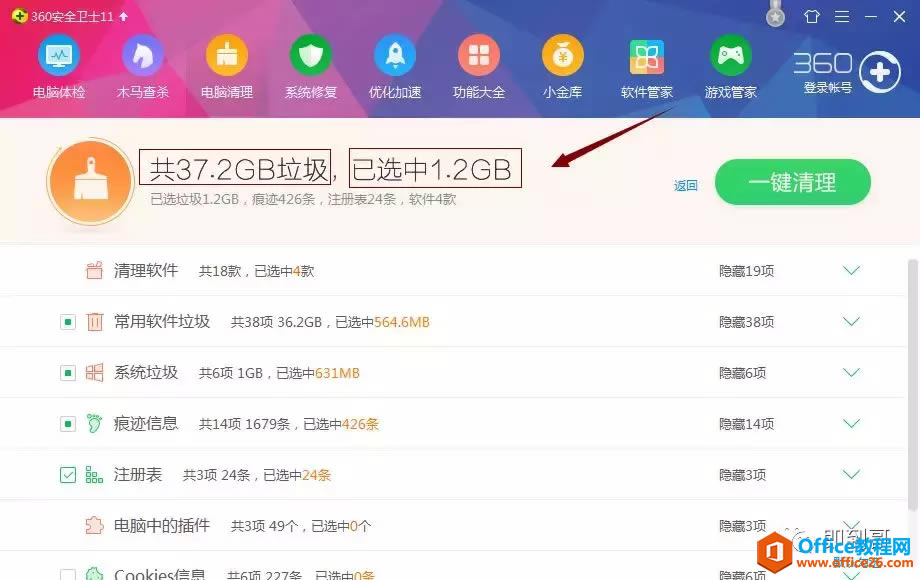This screenshot has height=580, width=920.
Task: Select the 清理软件 row label
Action: coord(146,270)
